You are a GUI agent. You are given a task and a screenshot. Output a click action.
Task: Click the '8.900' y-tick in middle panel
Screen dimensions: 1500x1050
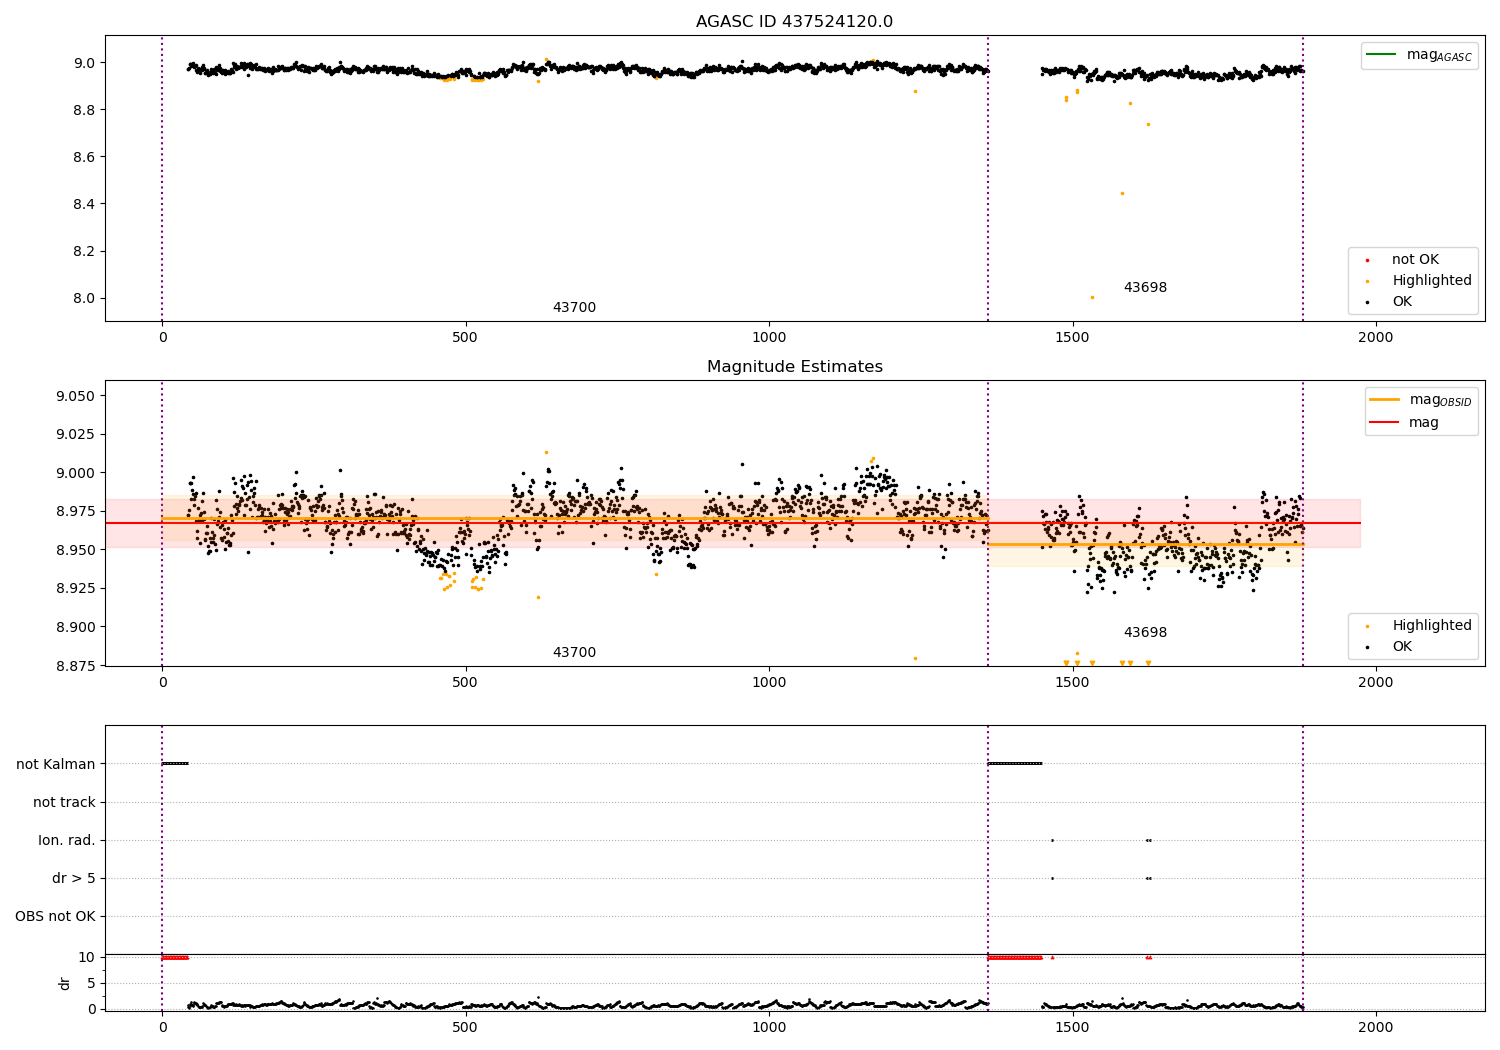75,627
